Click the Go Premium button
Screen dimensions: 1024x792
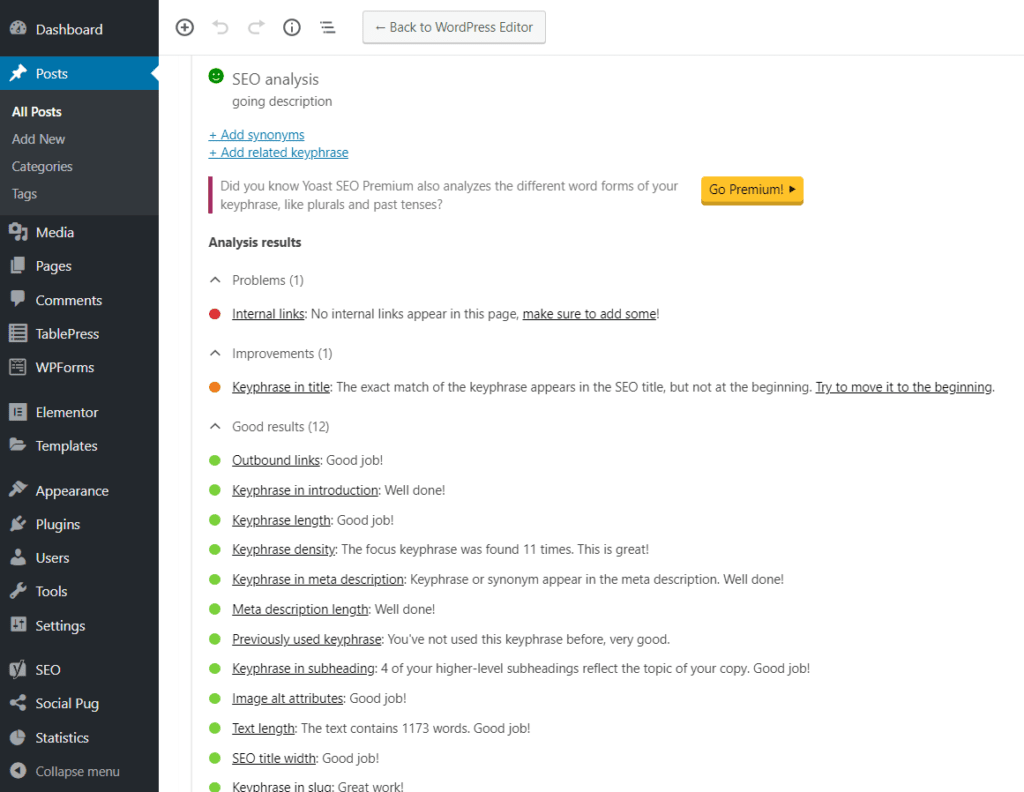(752, 190)
